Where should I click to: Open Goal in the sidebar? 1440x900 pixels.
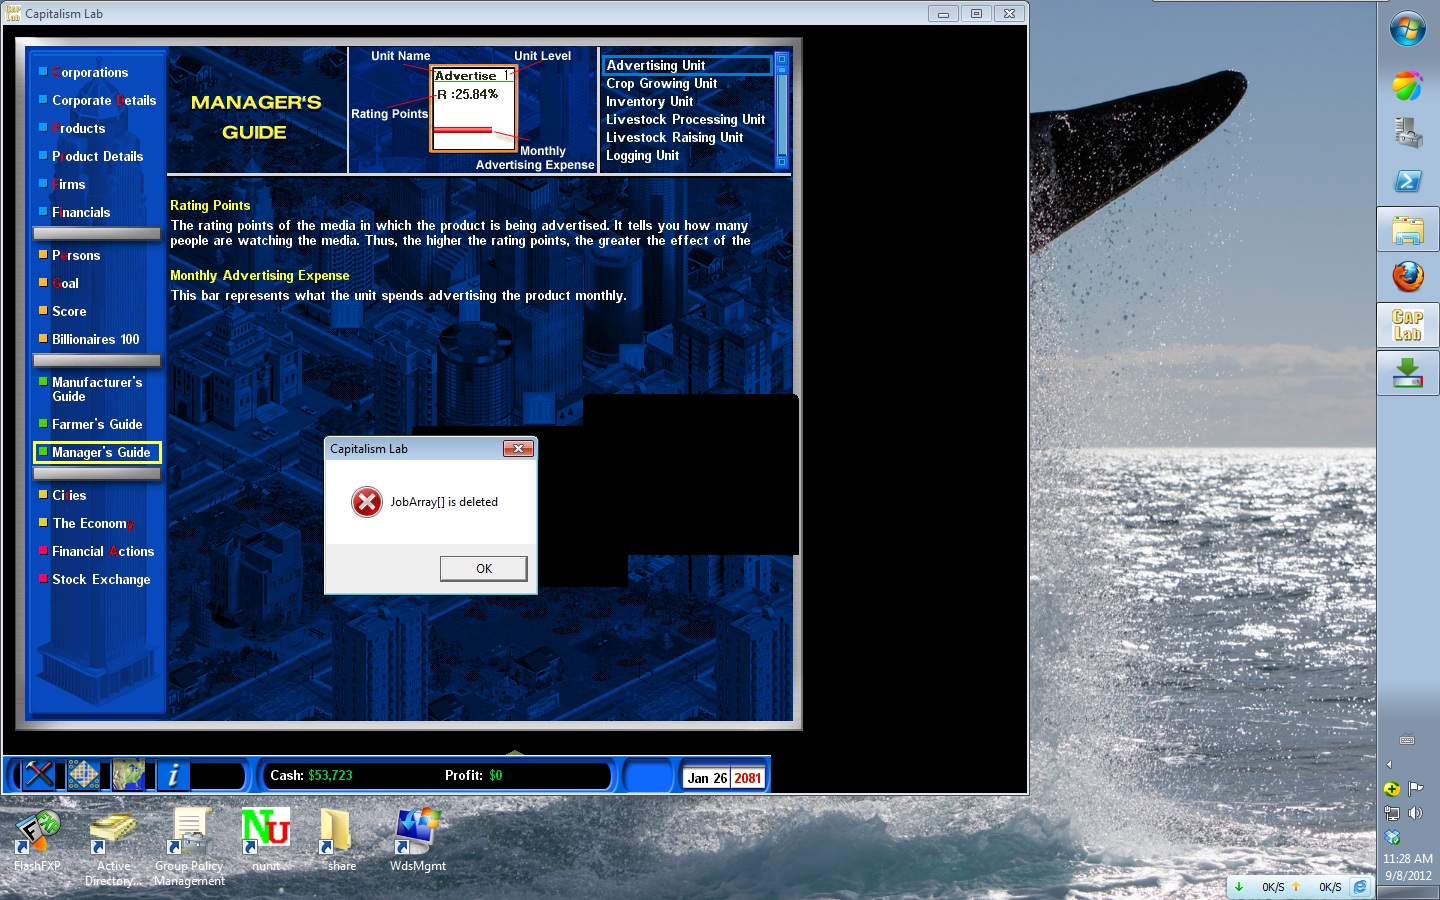[65, 283]
